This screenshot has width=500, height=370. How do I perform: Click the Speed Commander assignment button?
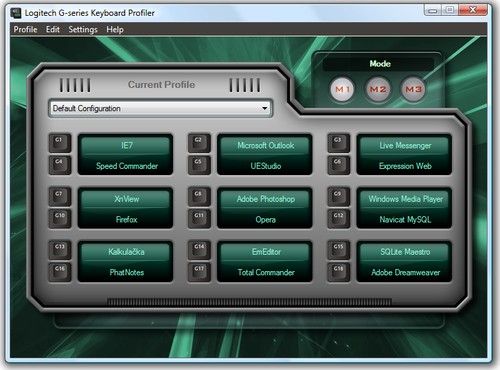coord(126,166)
